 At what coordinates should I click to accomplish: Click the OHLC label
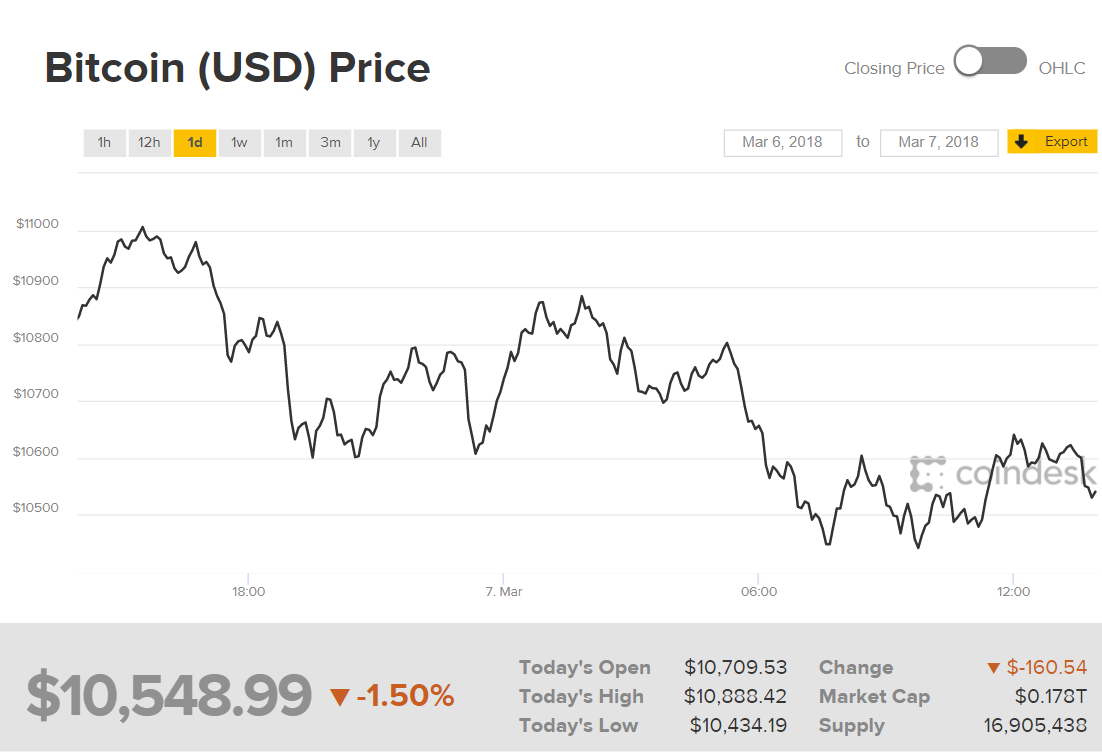(x=1062, y=69)
